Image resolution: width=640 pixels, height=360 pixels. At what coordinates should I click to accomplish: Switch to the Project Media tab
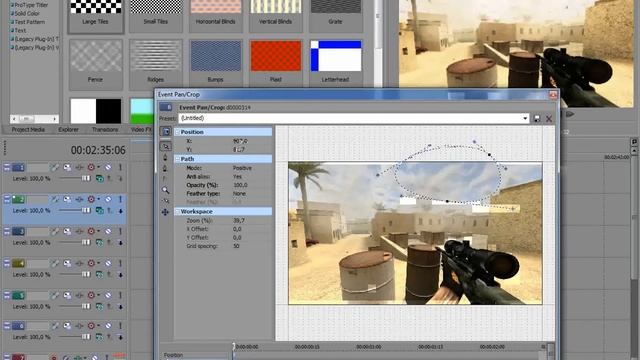[x=28, y=129]
